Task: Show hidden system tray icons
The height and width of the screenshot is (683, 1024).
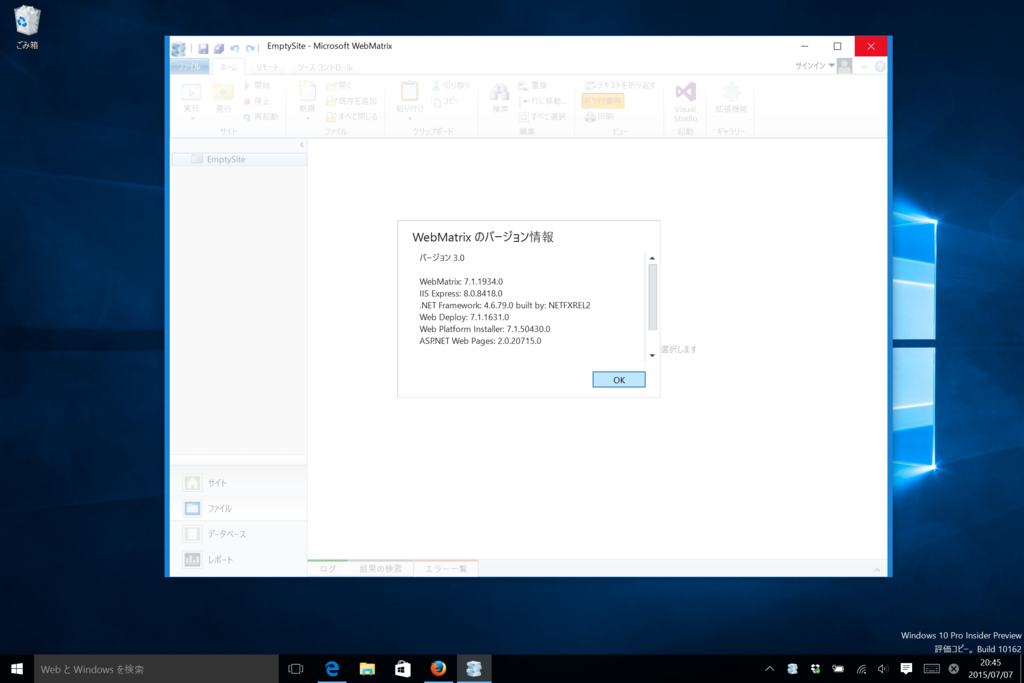Action: 769,669
